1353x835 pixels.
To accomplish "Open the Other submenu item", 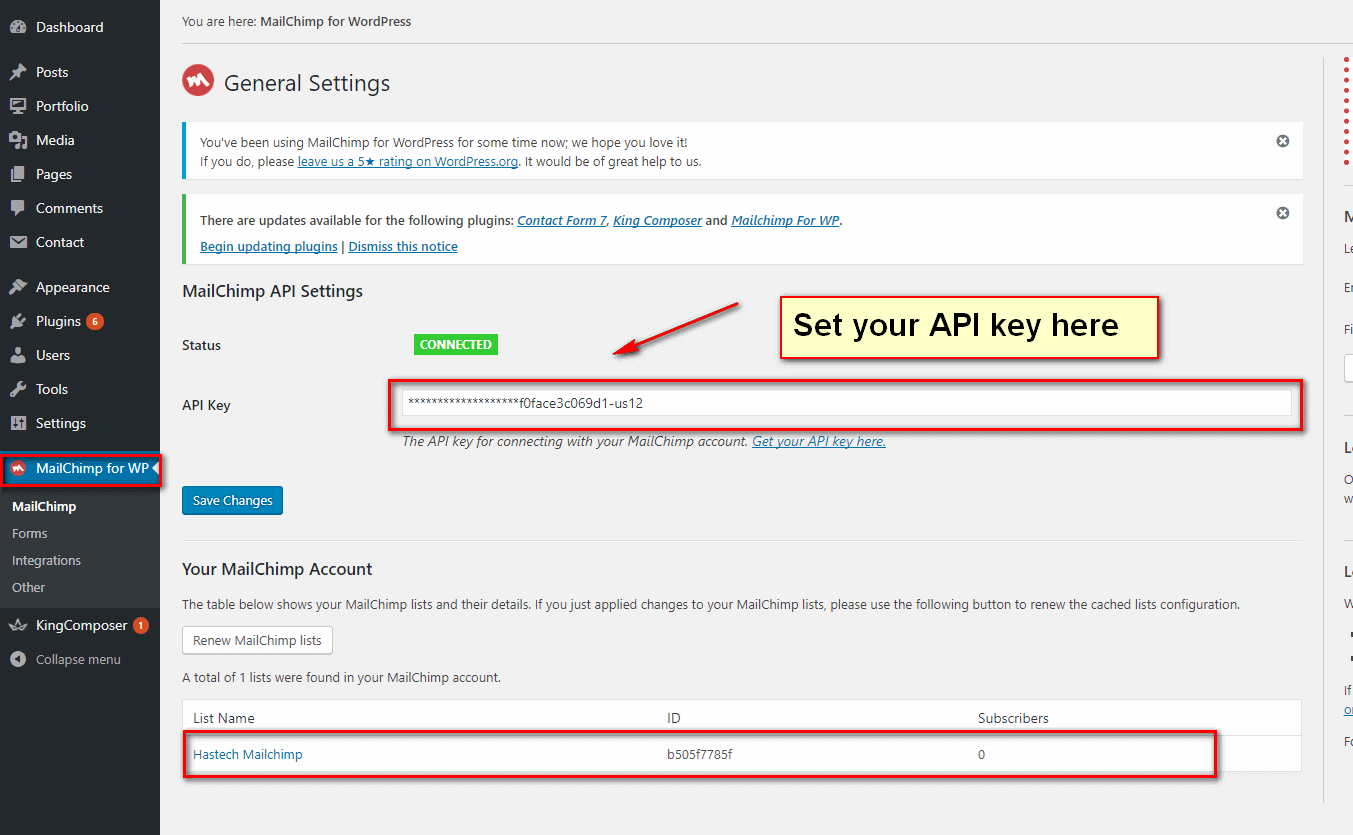I will tap(29, 587).
